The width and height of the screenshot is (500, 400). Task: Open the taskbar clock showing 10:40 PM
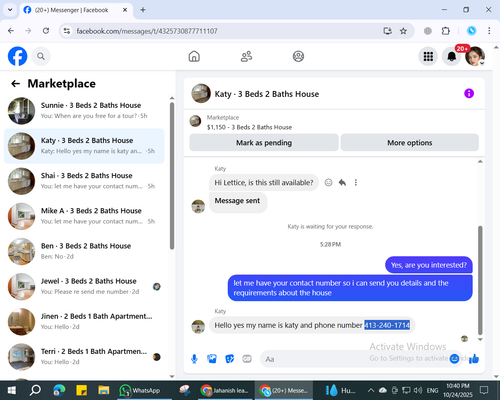tap(458, 390)
